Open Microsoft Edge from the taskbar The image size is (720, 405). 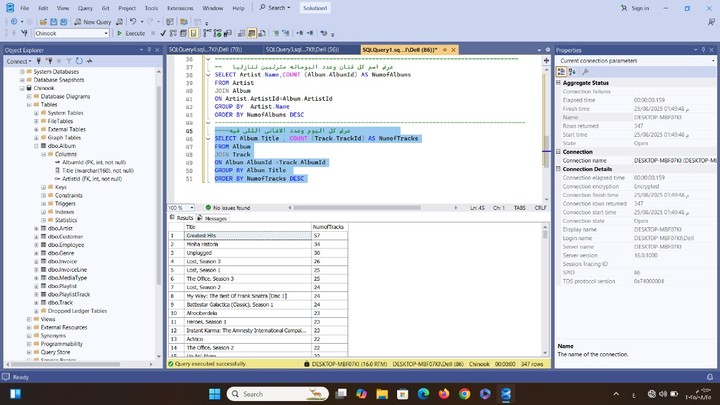click(x=423, y=394)
